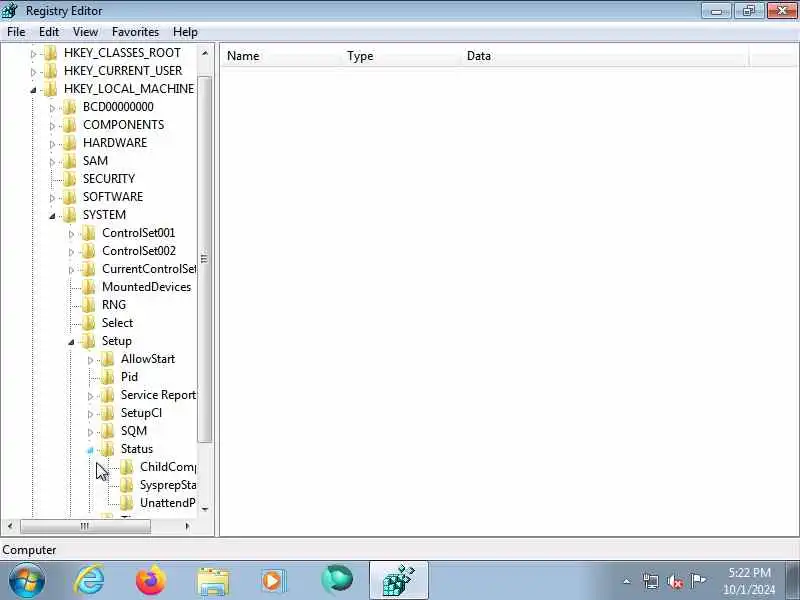Image resolution: width=800 pixels, height=600 pixels.
Task: Click the RNG folder icon
Action: click(88, 305)
